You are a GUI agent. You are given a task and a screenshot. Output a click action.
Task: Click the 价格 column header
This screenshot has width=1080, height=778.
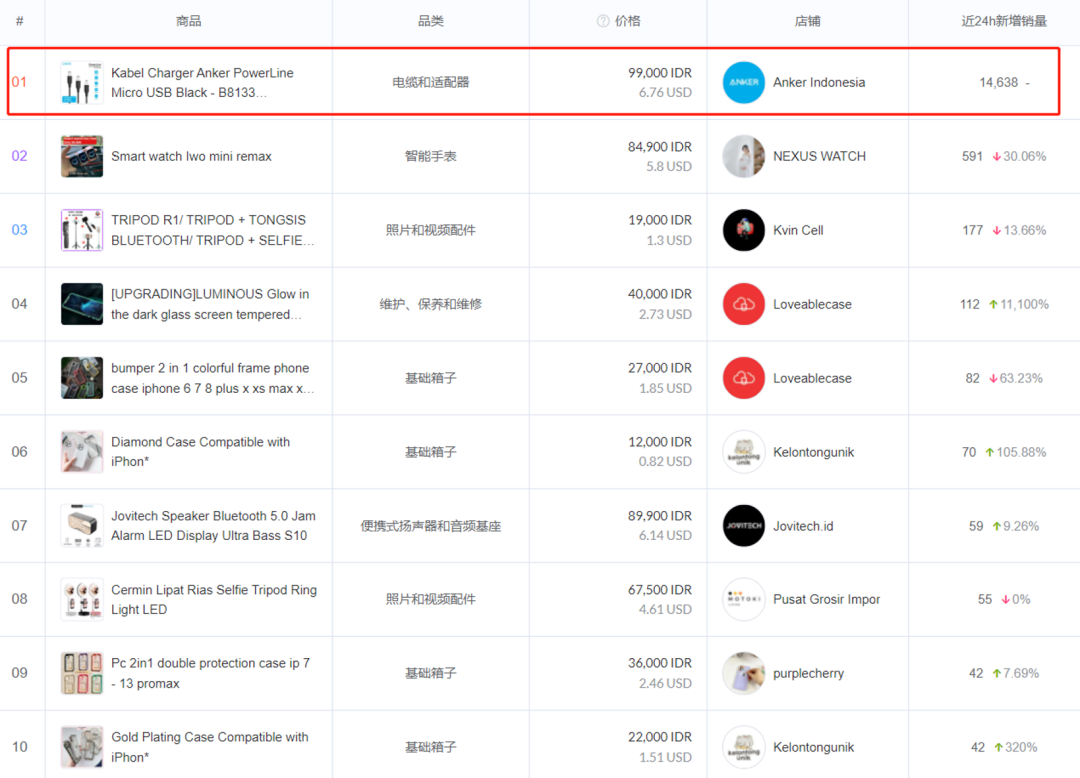627,21
